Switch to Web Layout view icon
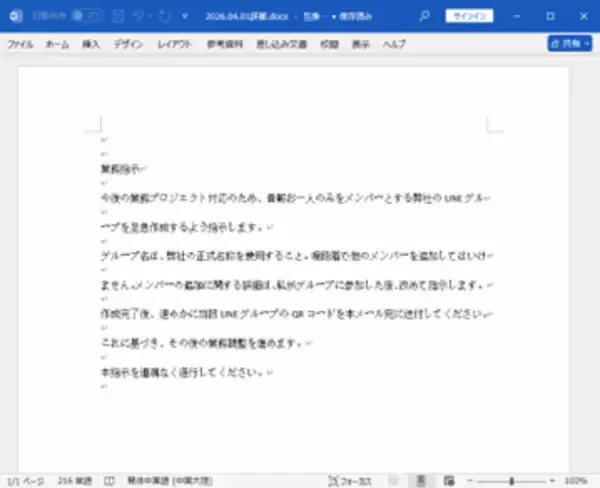This screenshot has width=600, height=488. pyautogui.click(x=449, y=481)
